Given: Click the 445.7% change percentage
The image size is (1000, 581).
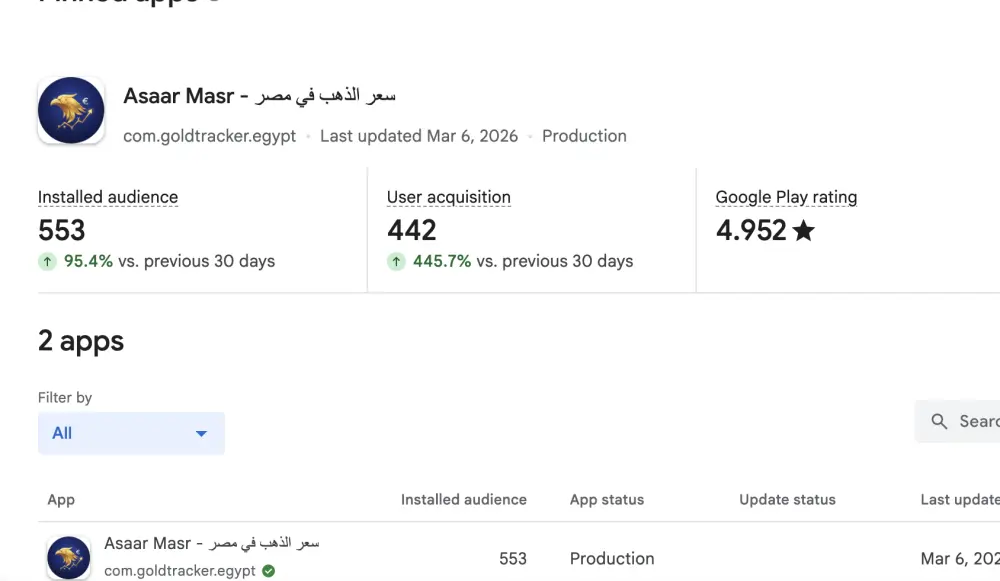Looking at the screenshot, I should point(441,261).
